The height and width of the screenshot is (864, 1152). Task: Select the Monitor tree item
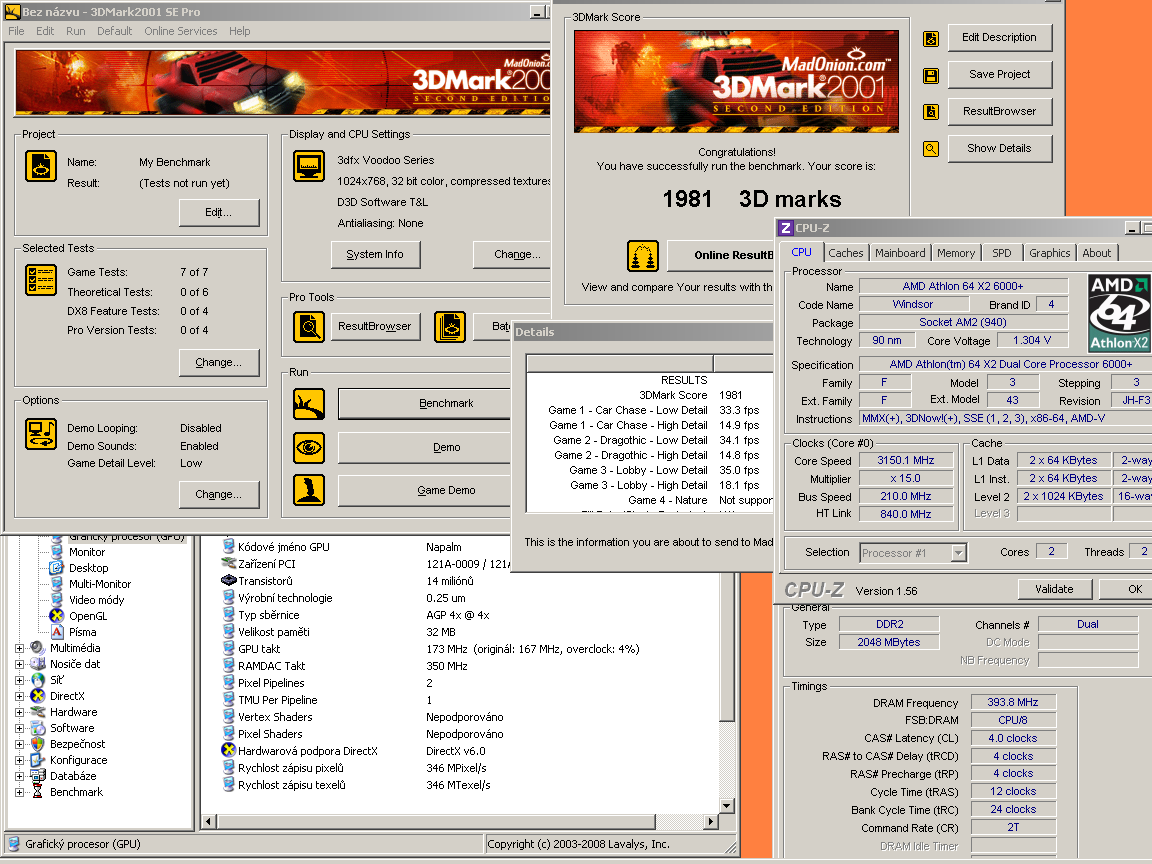click(x=87, y=552)
